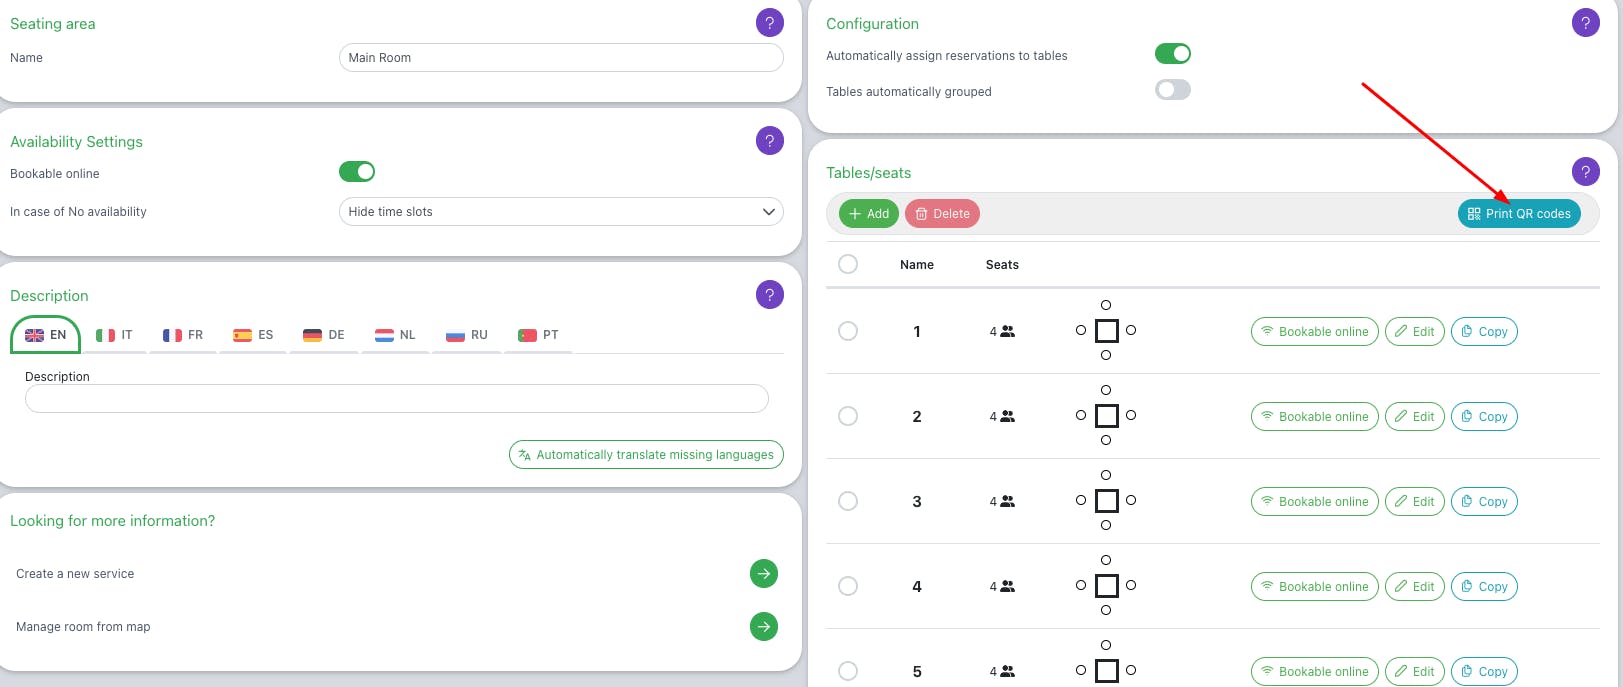Select the row checkbox for table 2
The image size is (1623, 687).
[848, 416]
